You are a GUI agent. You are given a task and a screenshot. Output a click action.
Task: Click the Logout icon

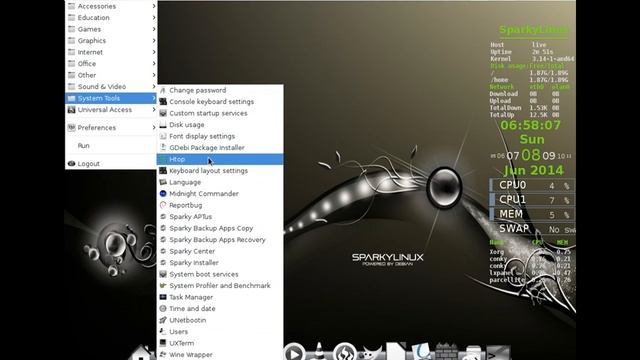(71, 163)
